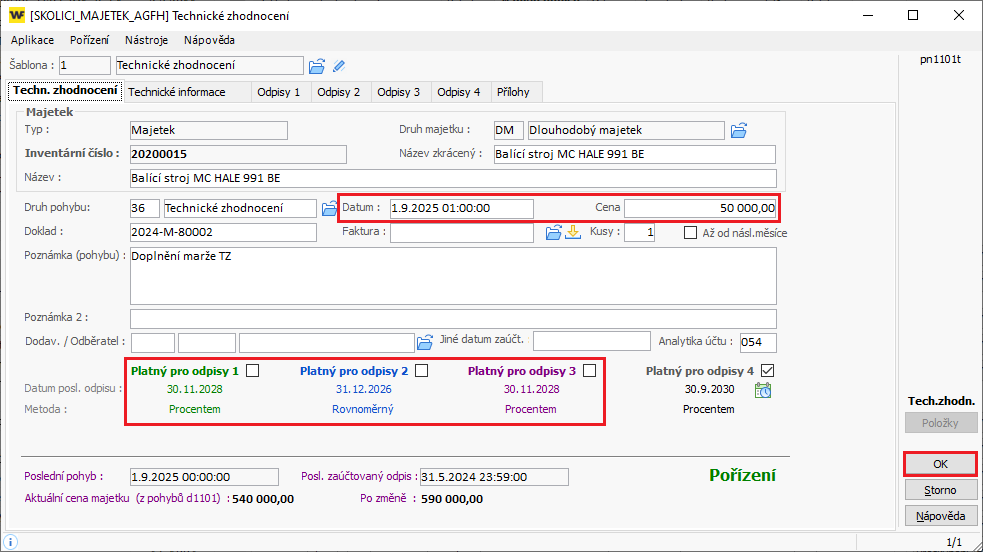Tick the Platný pro odpisy 2 checkbox
Viewport: 983px width, 552px height.
(422, 371)
